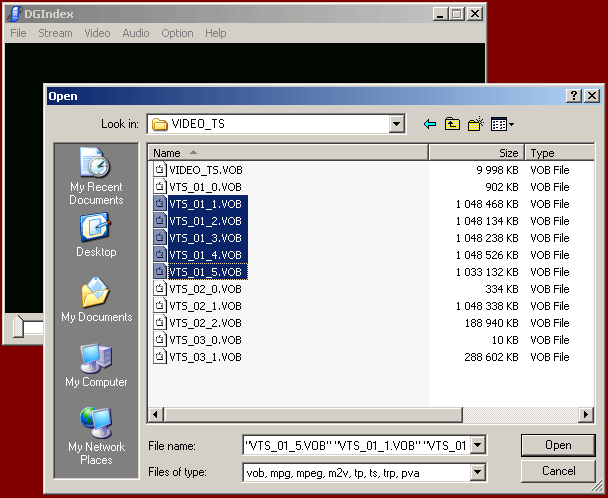The width and height of the screenshot is (608, 498).
Task: Open the Stream menu in DGIndex
Action: tap(55, 33)
